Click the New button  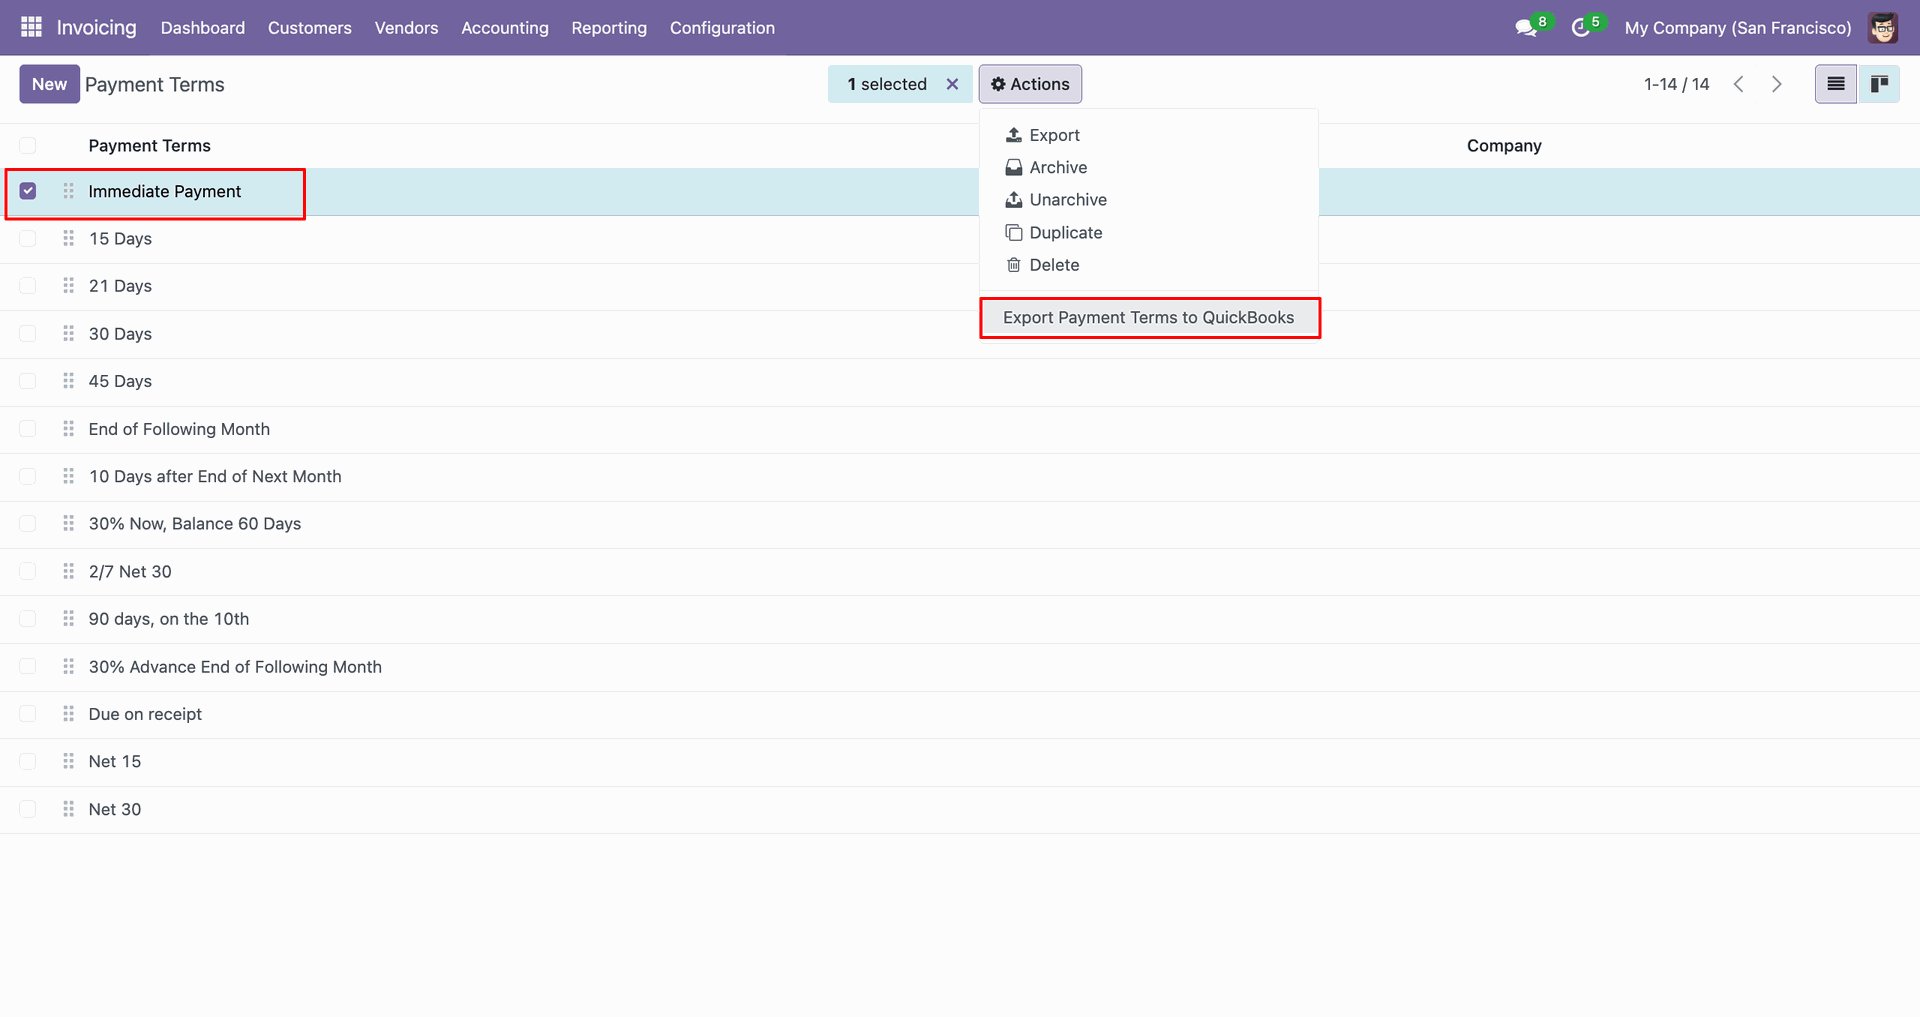[x=49, y=84]
